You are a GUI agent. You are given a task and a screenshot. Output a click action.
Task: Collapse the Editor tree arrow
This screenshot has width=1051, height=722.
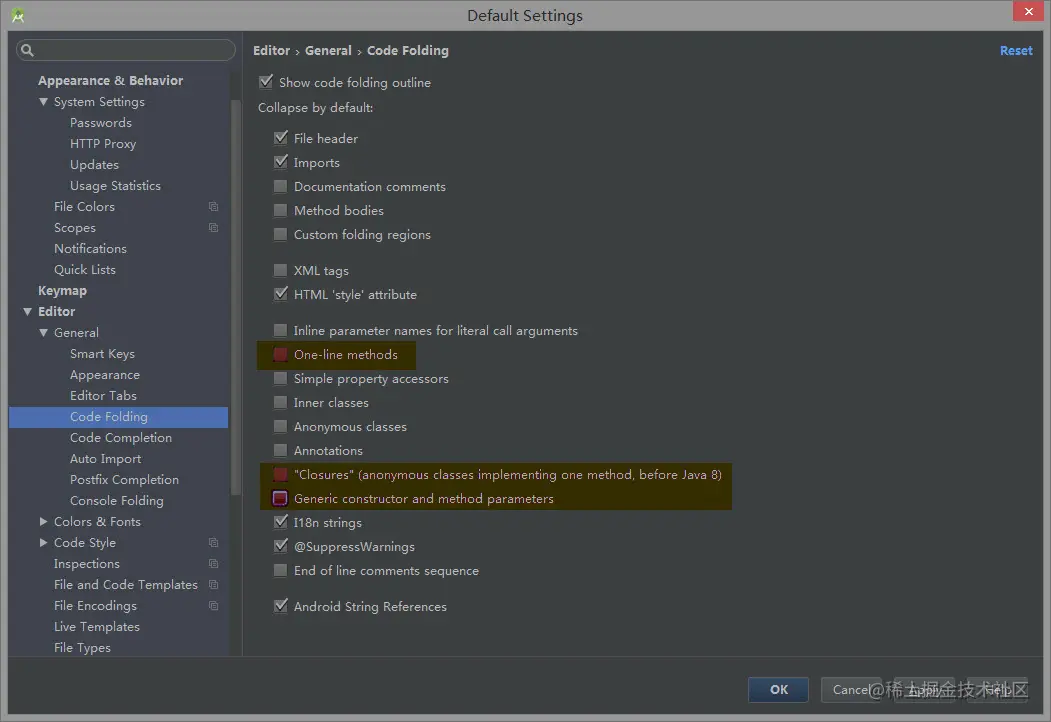pyautogui.click(x=27, y=312)
